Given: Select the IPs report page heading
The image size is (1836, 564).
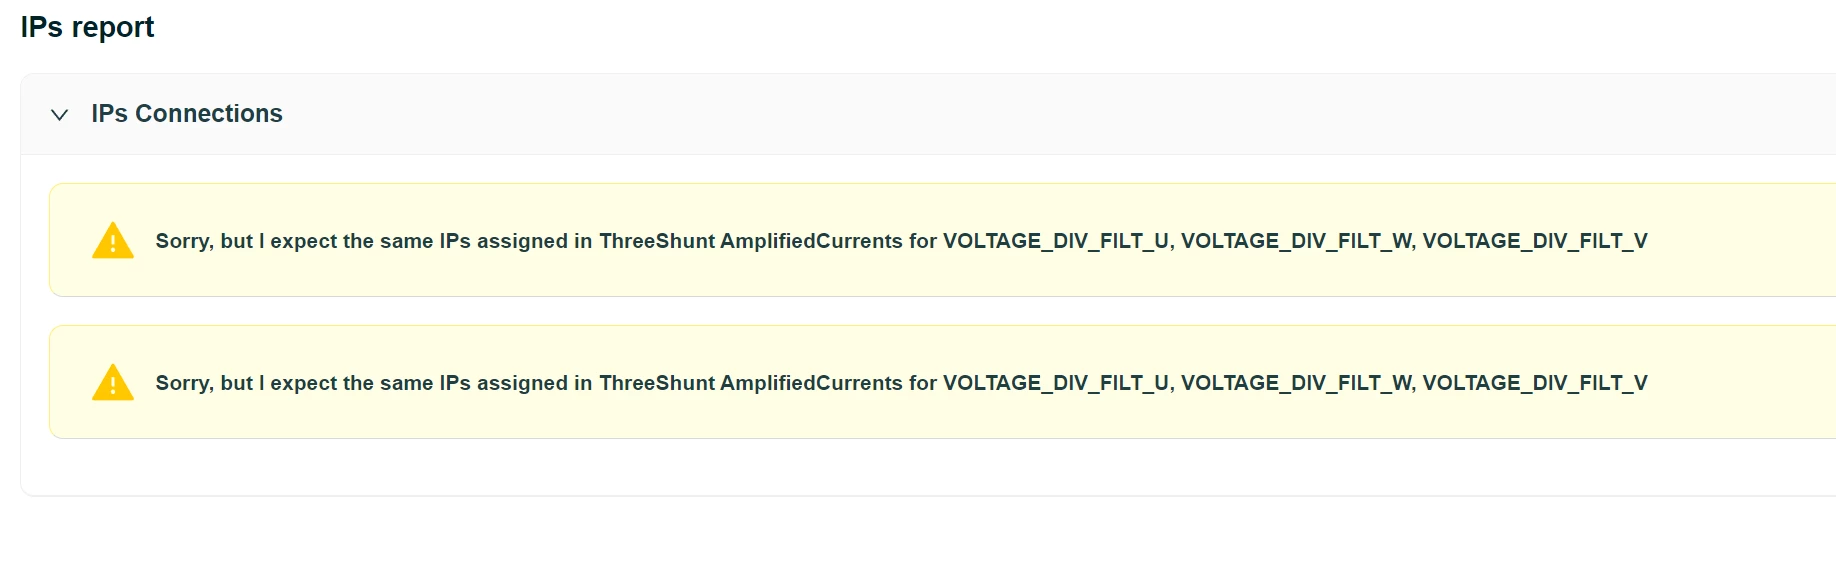Looking at the screenshot, I should point(87,27).
